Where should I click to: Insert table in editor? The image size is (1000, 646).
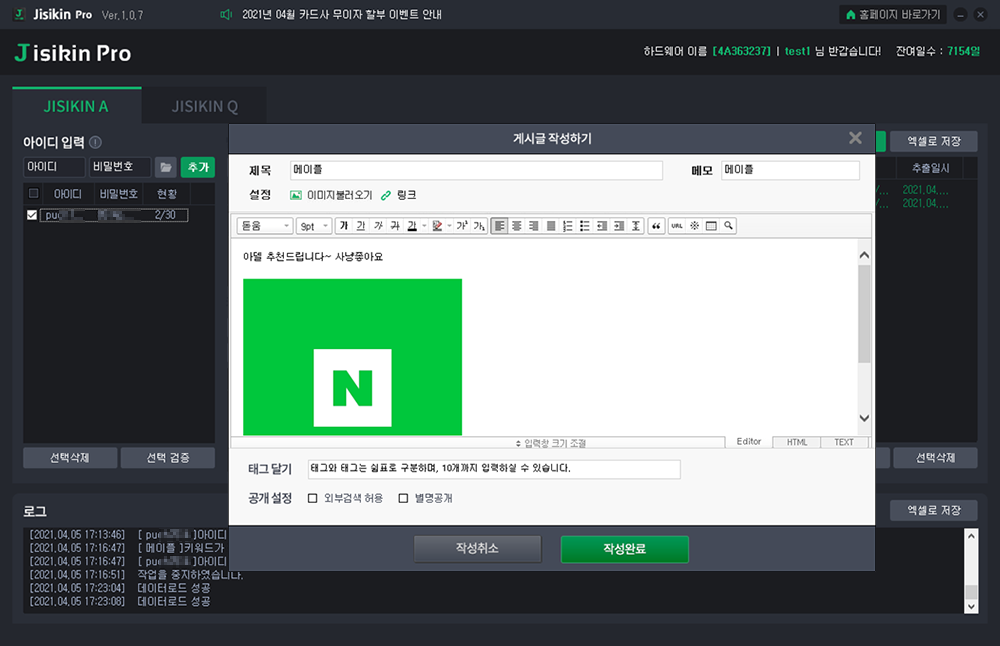point(711,226)
